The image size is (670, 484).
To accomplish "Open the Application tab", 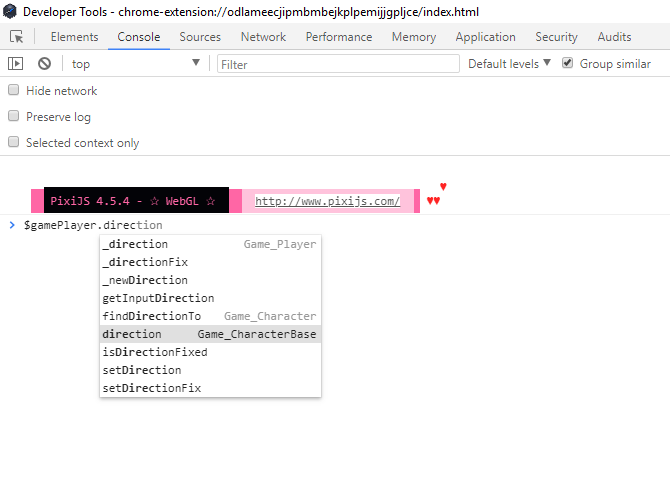I will tap(485, 37).
